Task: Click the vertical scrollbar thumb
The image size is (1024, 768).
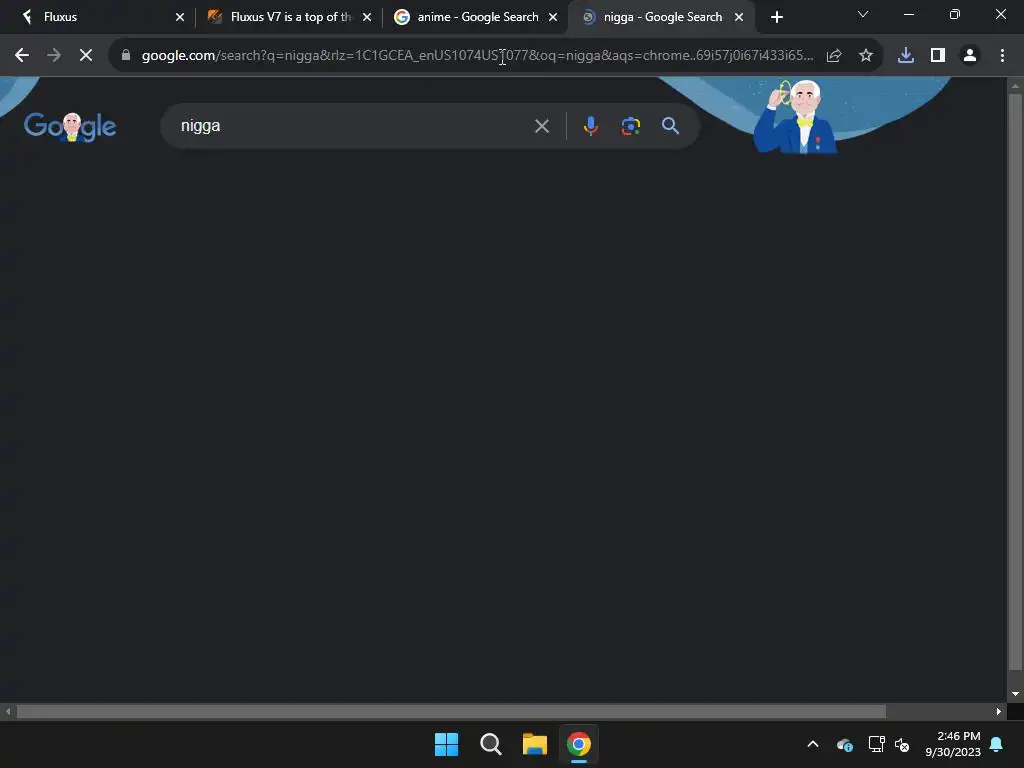Action: coord(1015,382)
